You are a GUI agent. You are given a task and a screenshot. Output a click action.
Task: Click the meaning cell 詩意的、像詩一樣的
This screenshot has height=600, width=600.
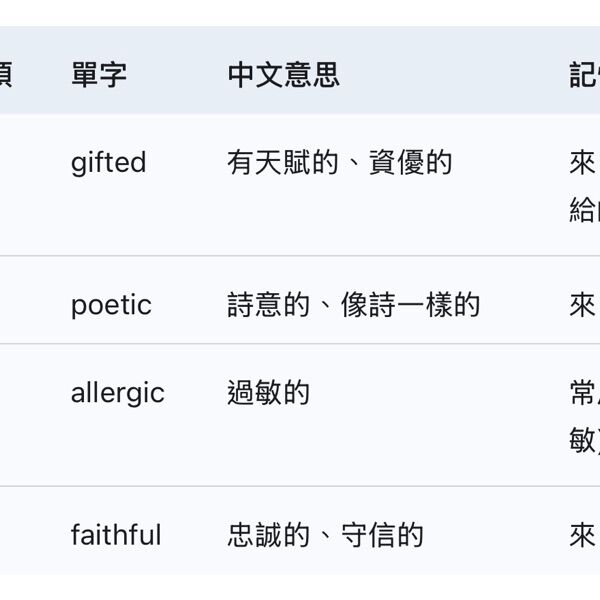click(x=353, y=305)
